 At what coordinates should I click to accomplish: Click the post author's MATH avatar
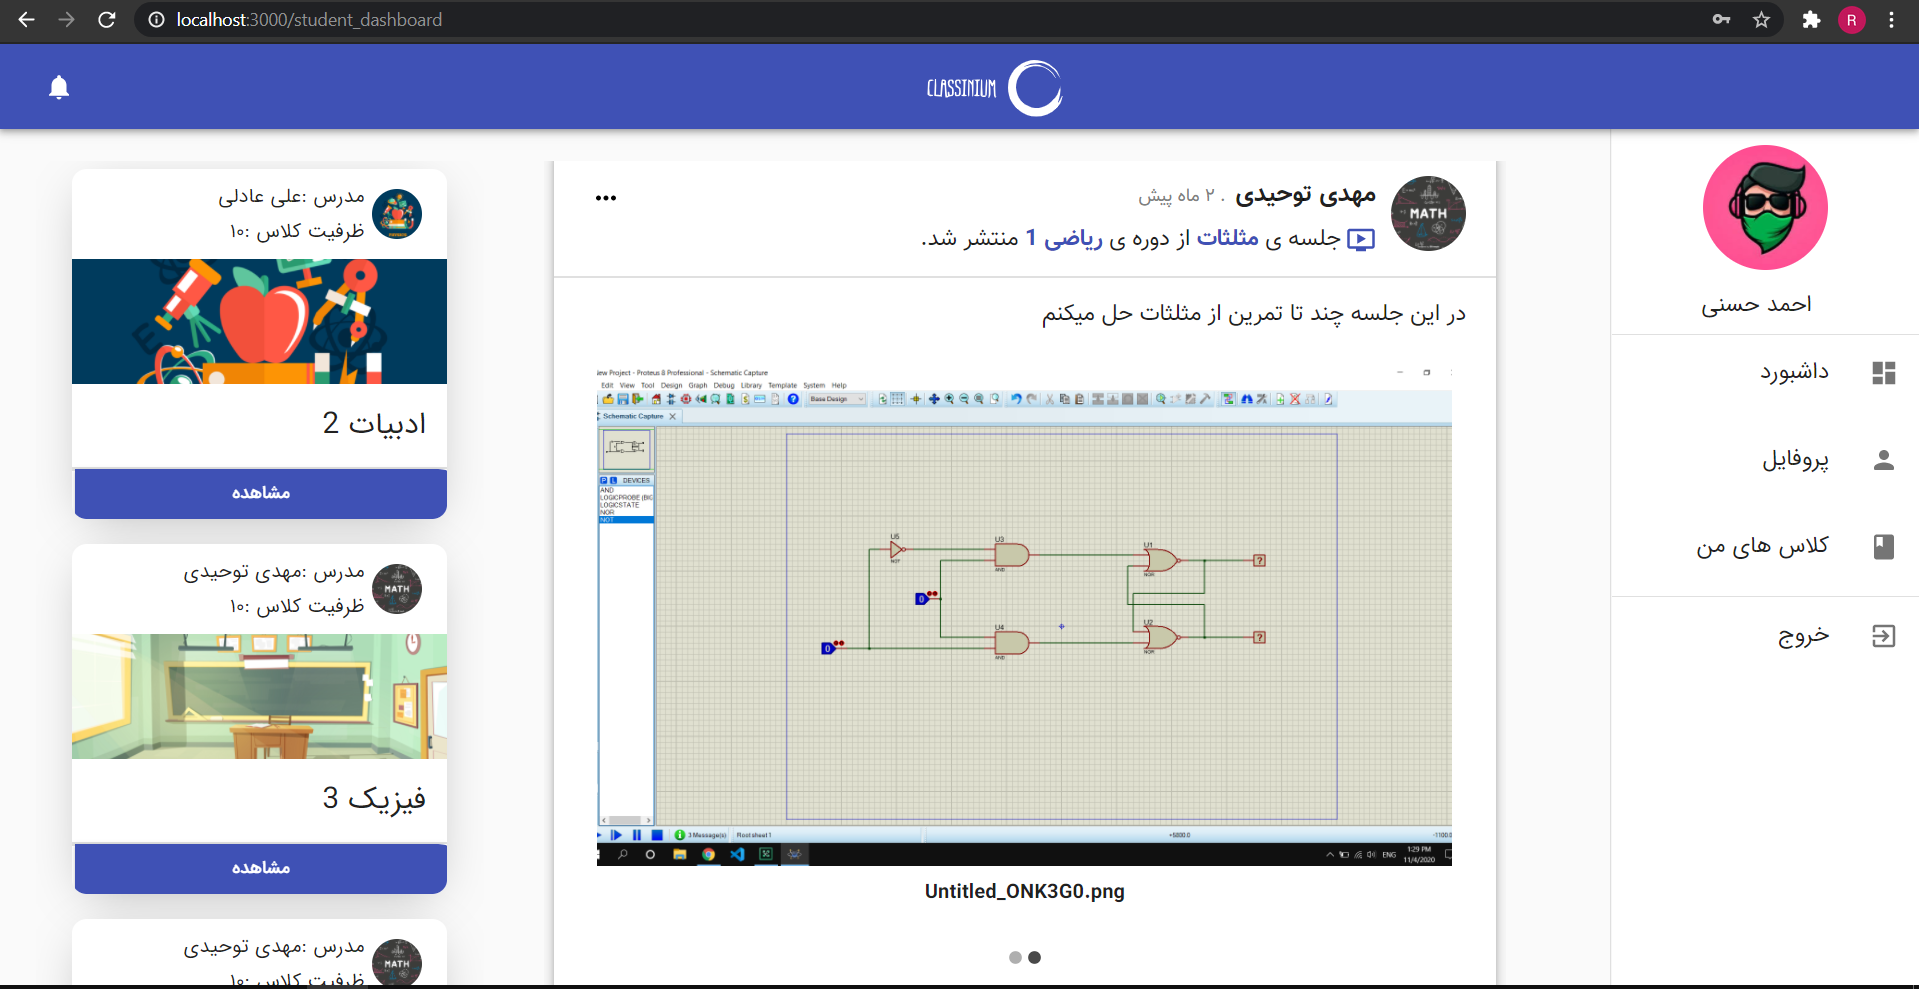[x=1428, y=213]
